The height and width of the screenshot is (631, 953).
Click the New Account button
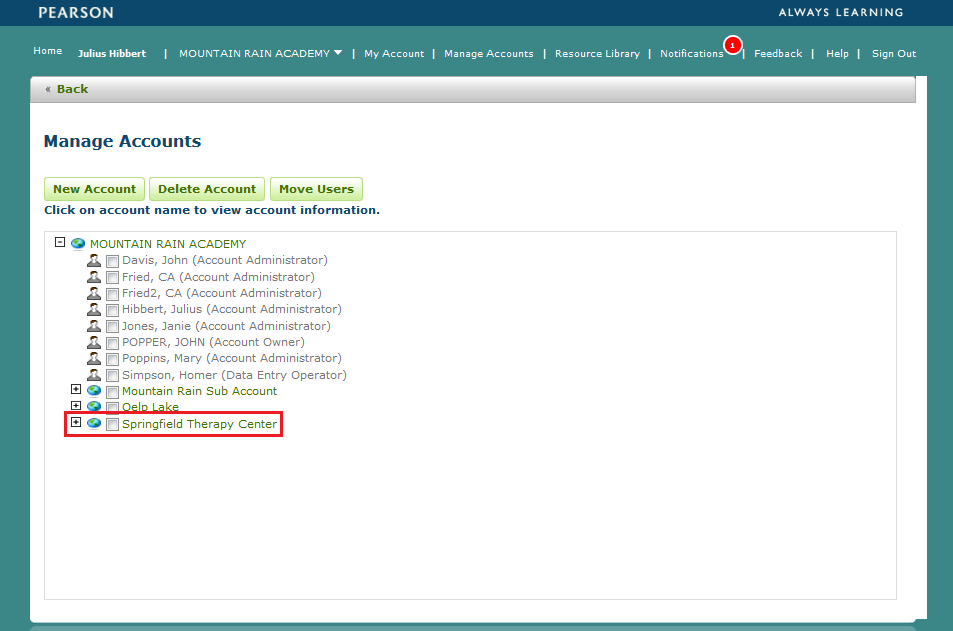pyautogui.click(x=94, y=189)
